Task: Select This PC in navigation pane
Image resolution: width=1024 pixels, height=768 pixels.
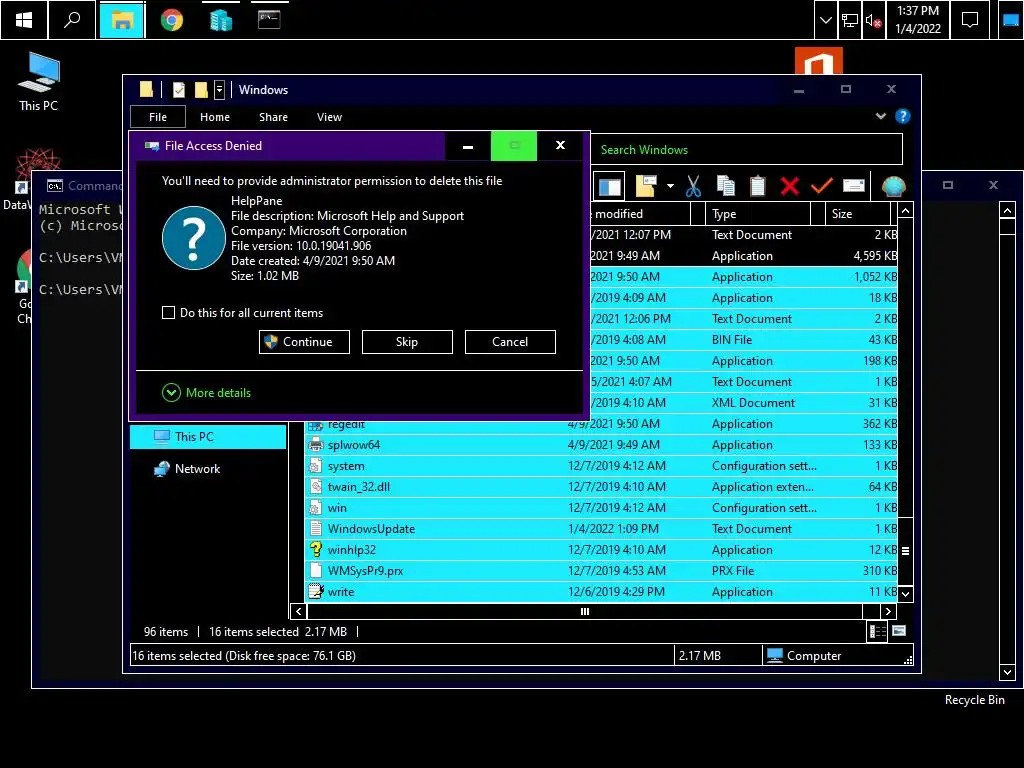Action: point(208,437)
